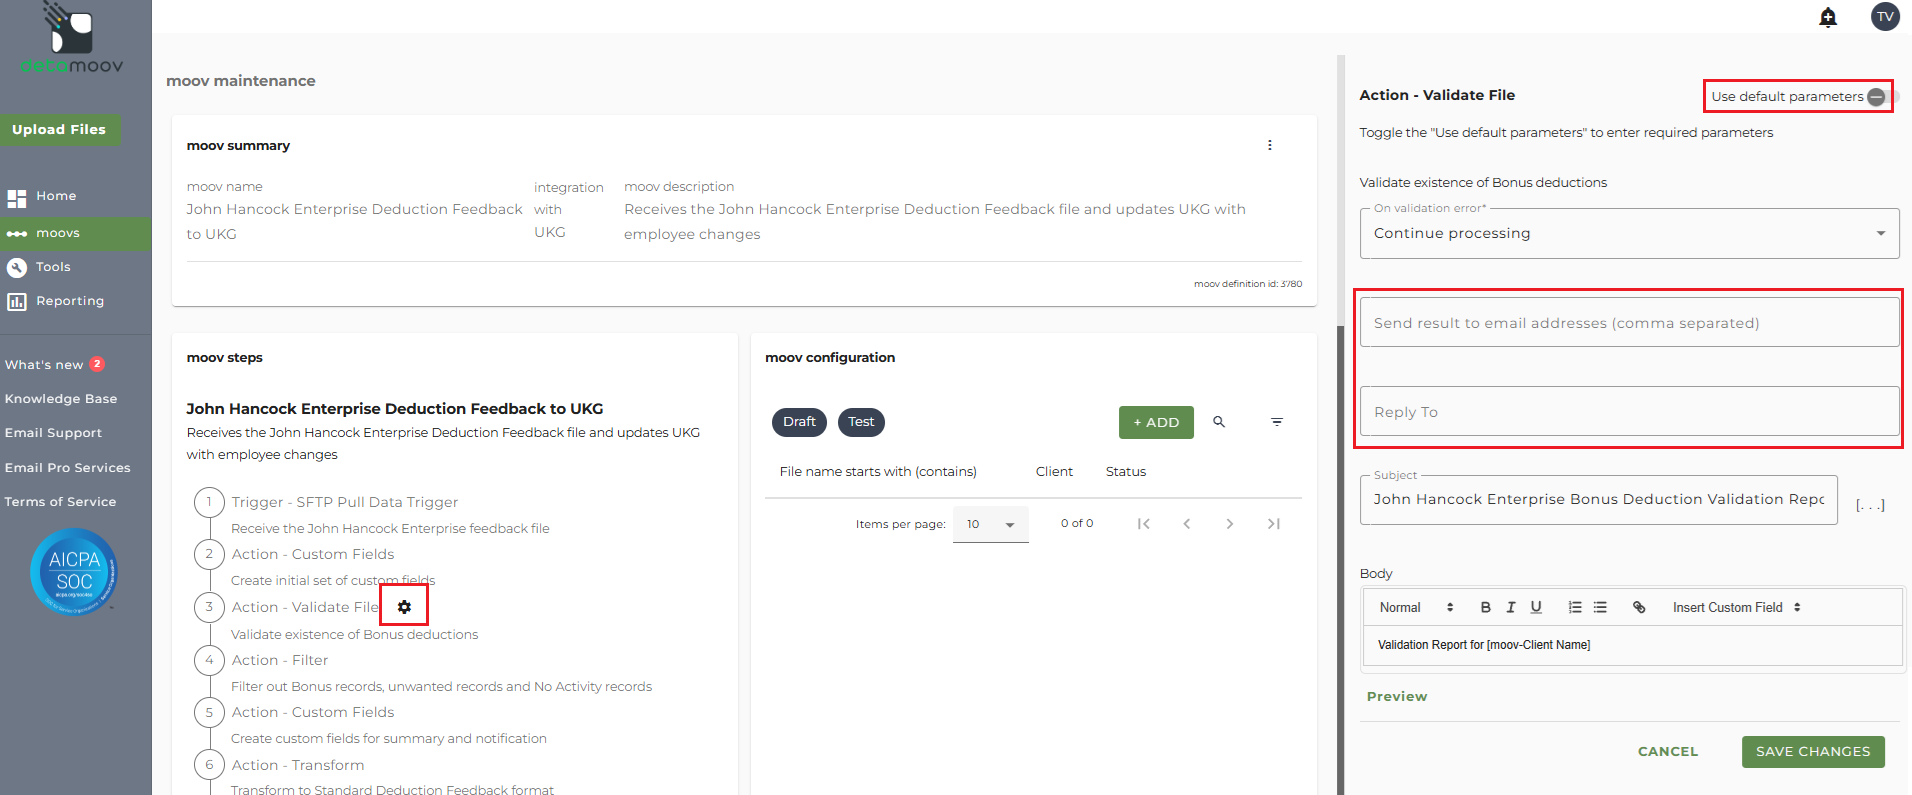Apply italic formatting in Body editor
This screenshot has height=795, width=1912.
pos(1511,607)
